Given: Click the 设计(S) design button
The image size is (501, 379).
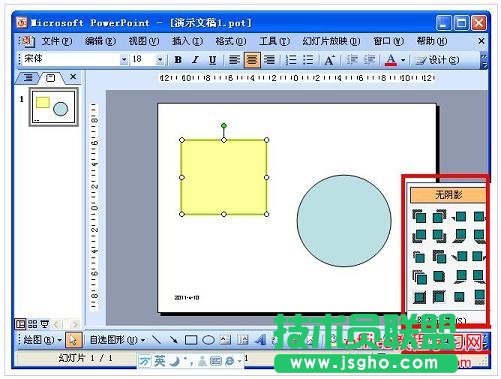Looking at the screenshot, I should click(438, 60).
